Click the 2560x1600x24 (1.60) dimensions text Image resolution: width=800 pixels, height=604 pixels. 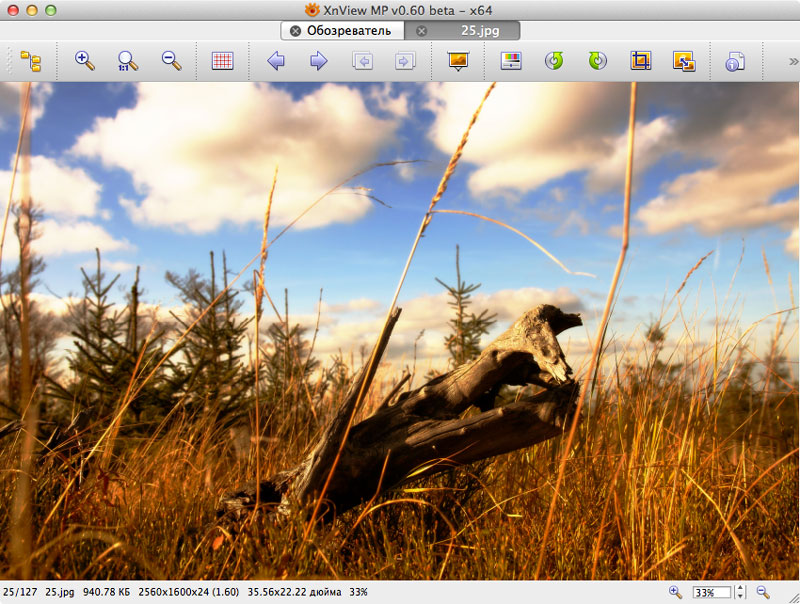(189, 592)
